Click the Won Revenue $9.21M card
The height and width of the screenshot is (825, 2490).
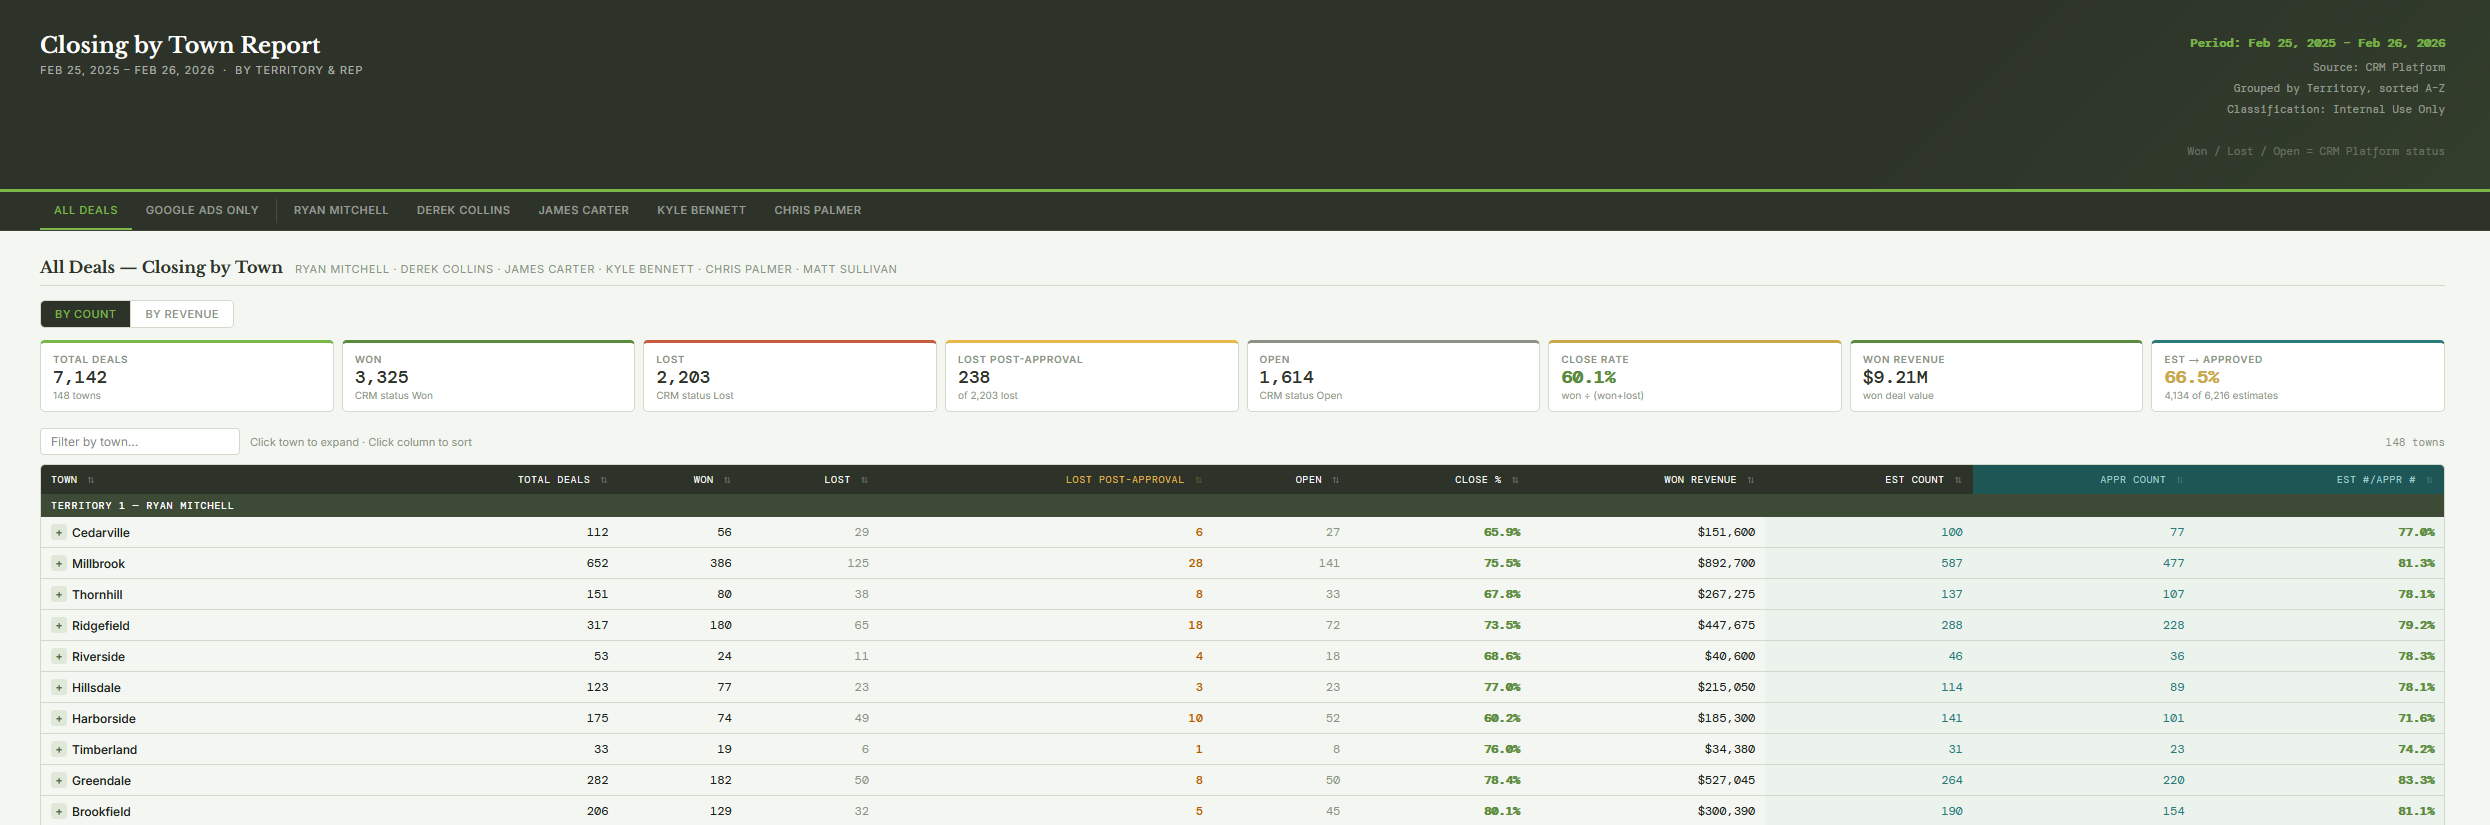pos(1996,376)
